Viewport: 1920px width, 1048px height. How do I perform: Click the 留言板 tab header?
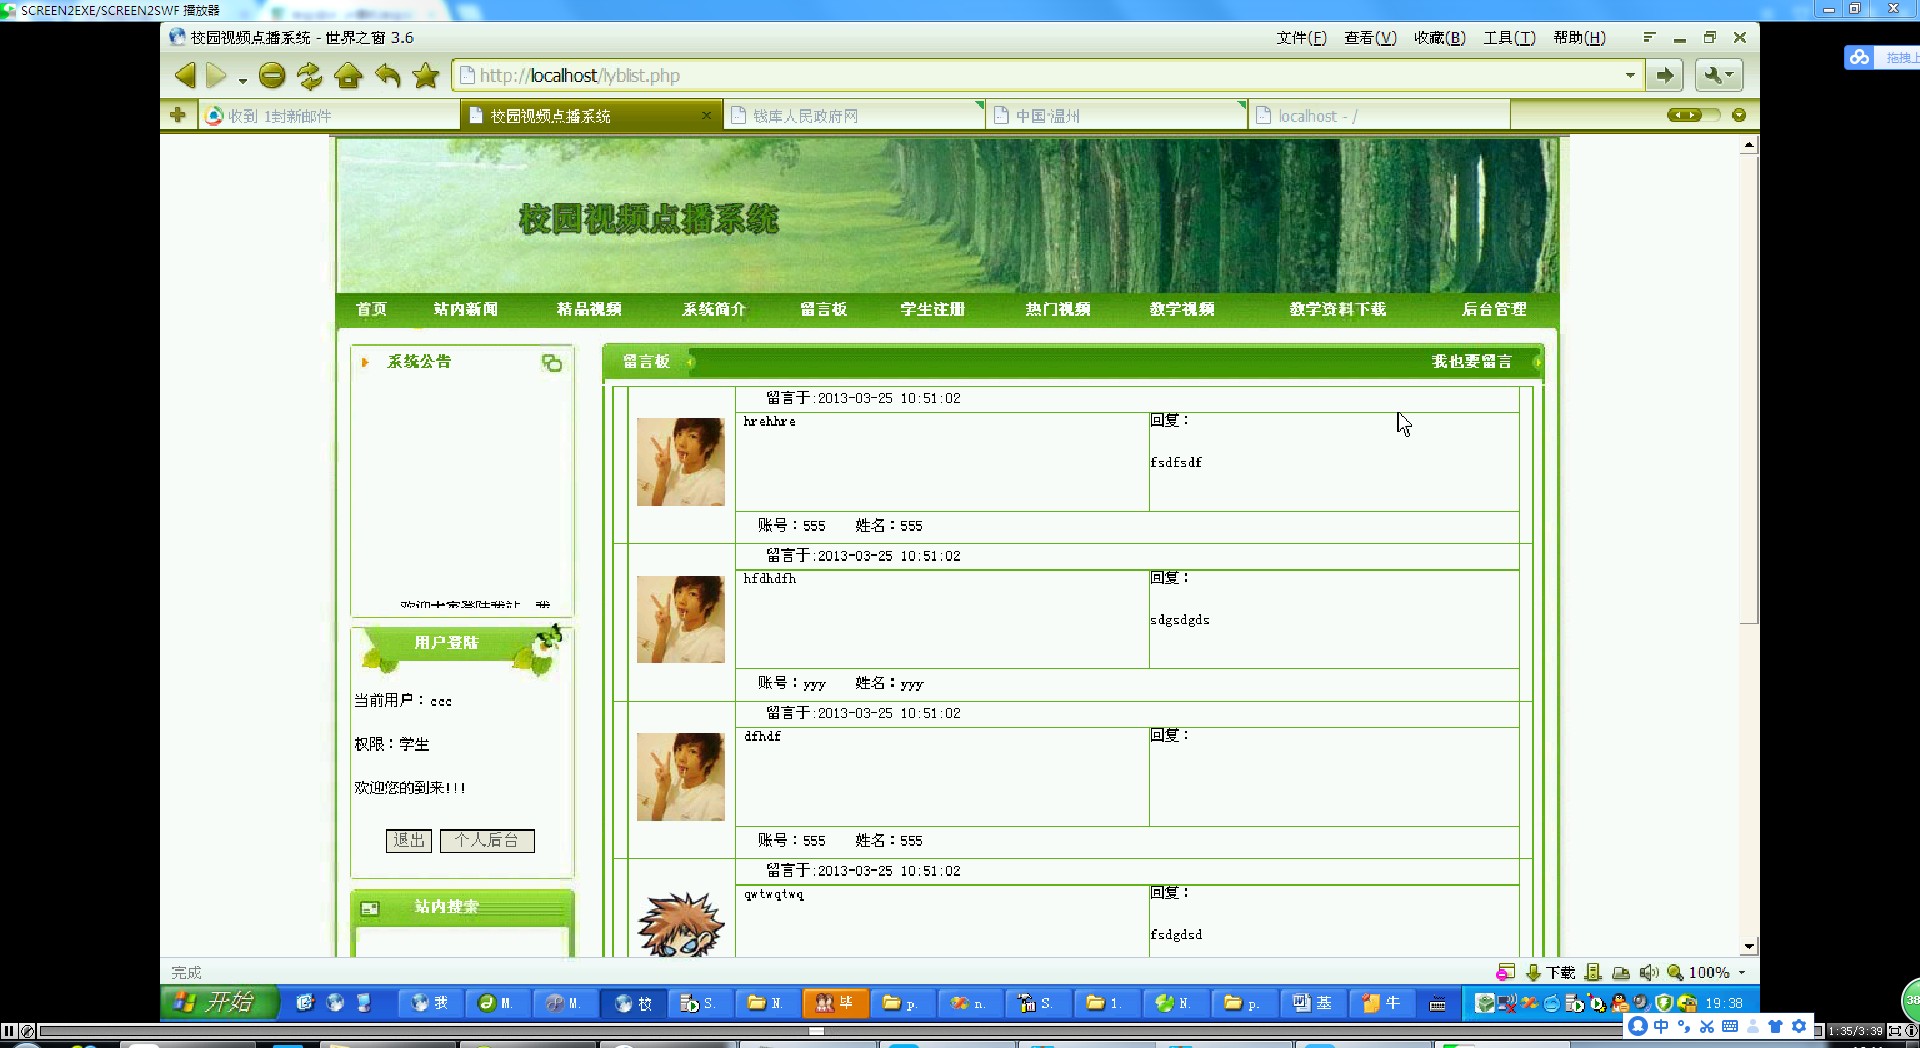point(646,361)
